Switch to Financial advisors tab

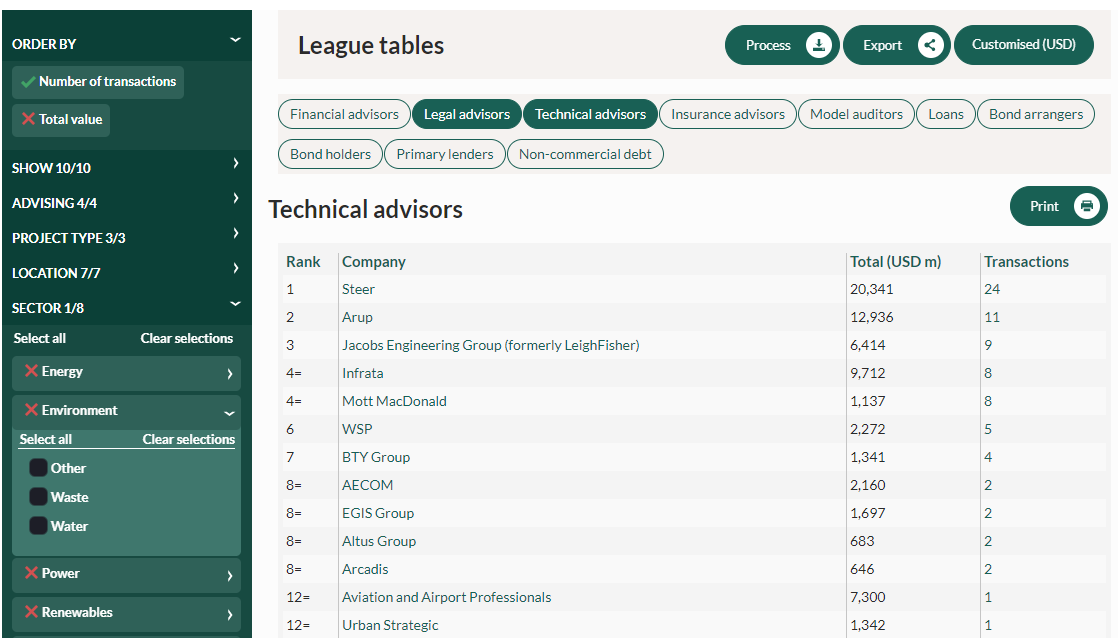[344, 114]
